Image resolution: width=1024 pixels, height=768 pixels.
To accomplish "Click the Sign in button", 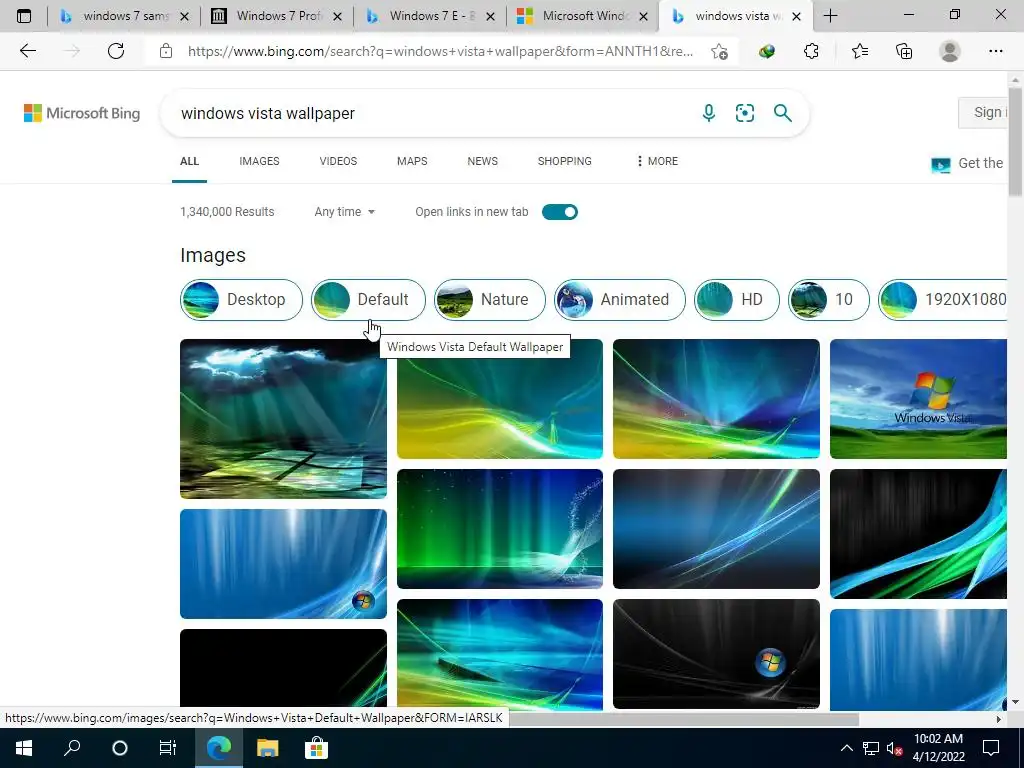I will coord(983,112).
